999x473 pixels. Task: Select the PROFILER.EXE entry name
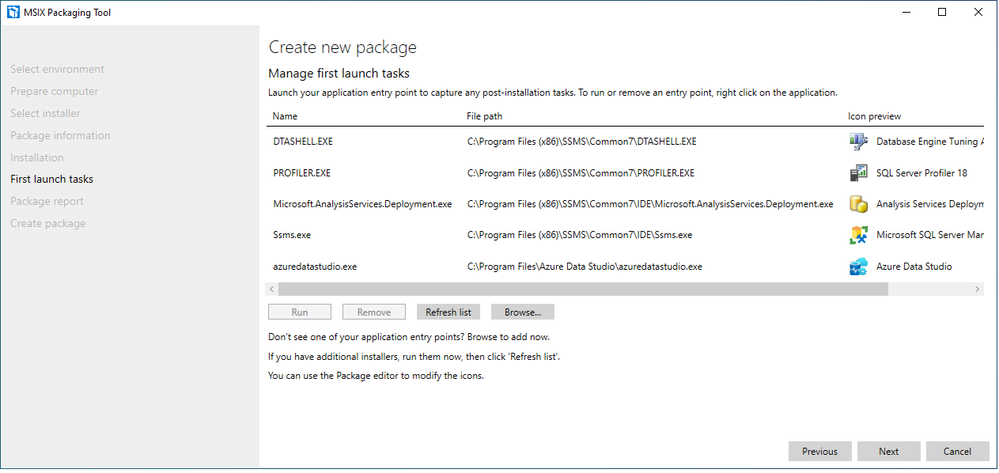point(301,173)
